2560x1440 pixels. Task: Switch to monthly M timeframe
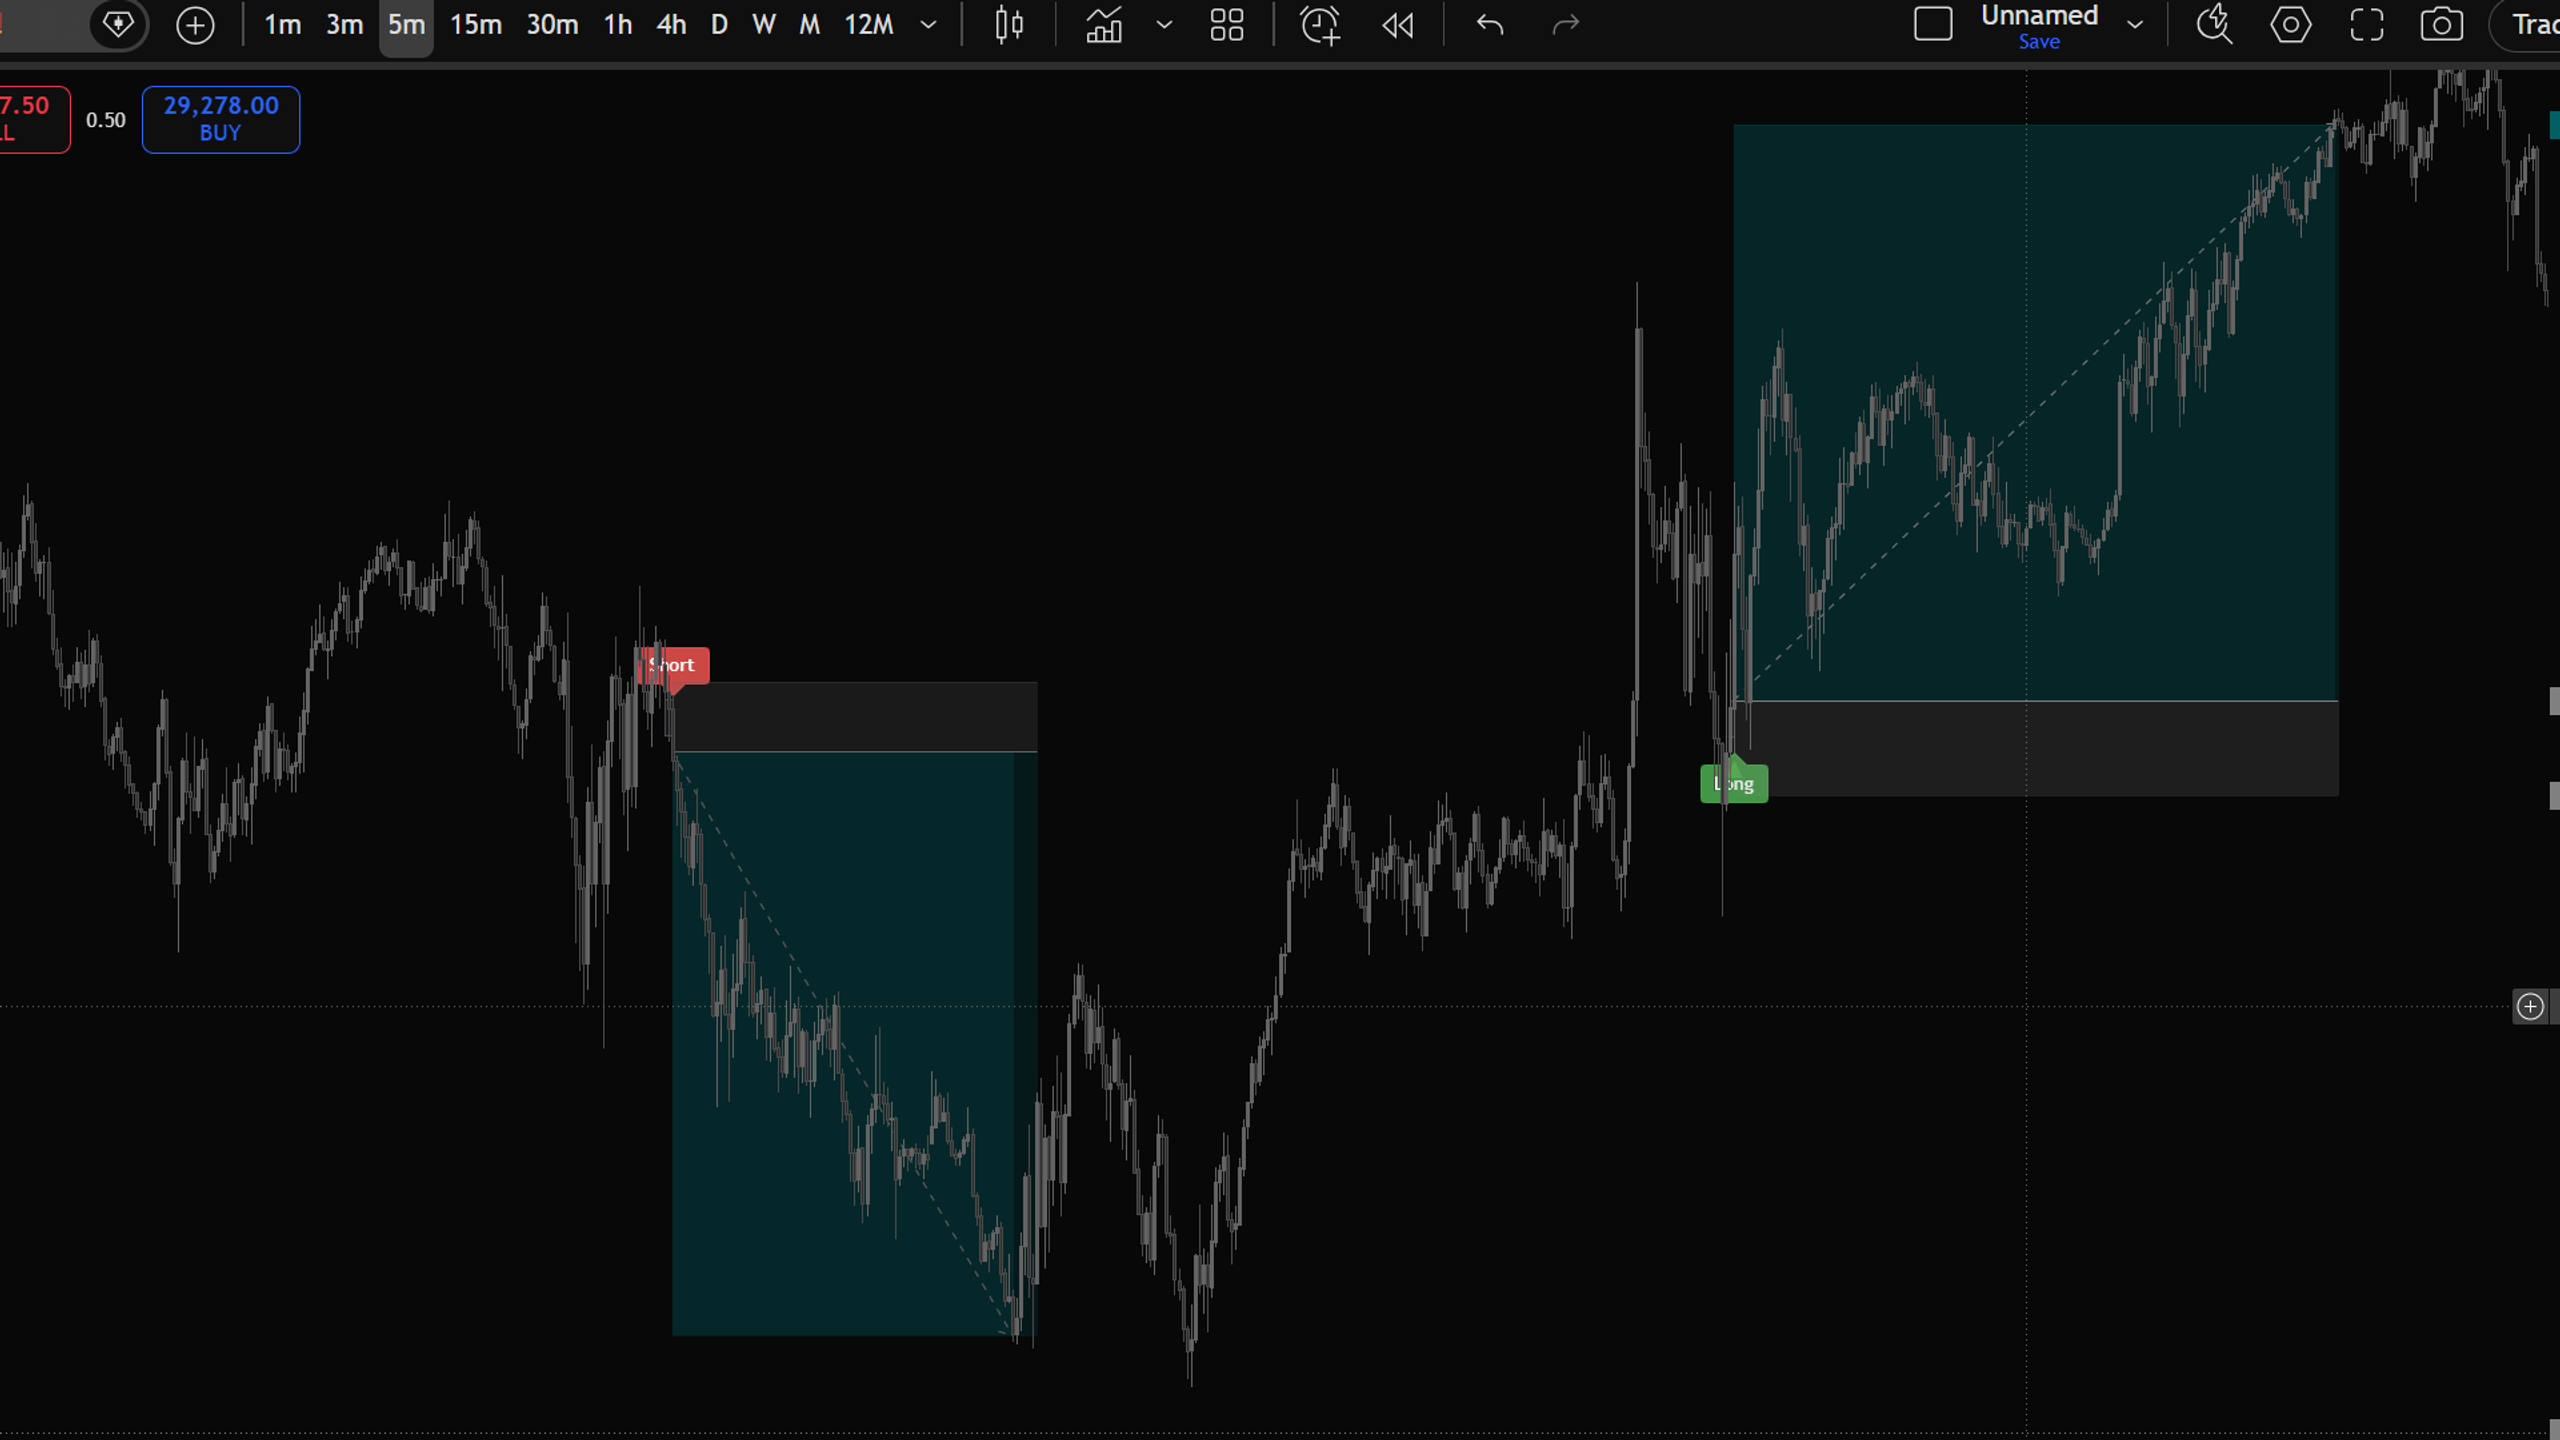tap(810, 25)
